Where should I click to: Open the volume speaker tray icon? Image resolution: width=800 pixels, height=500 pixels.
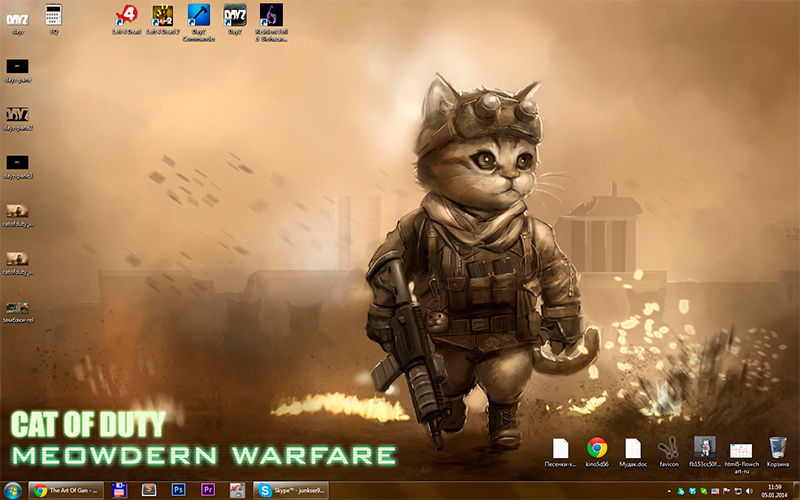(748, 491)
